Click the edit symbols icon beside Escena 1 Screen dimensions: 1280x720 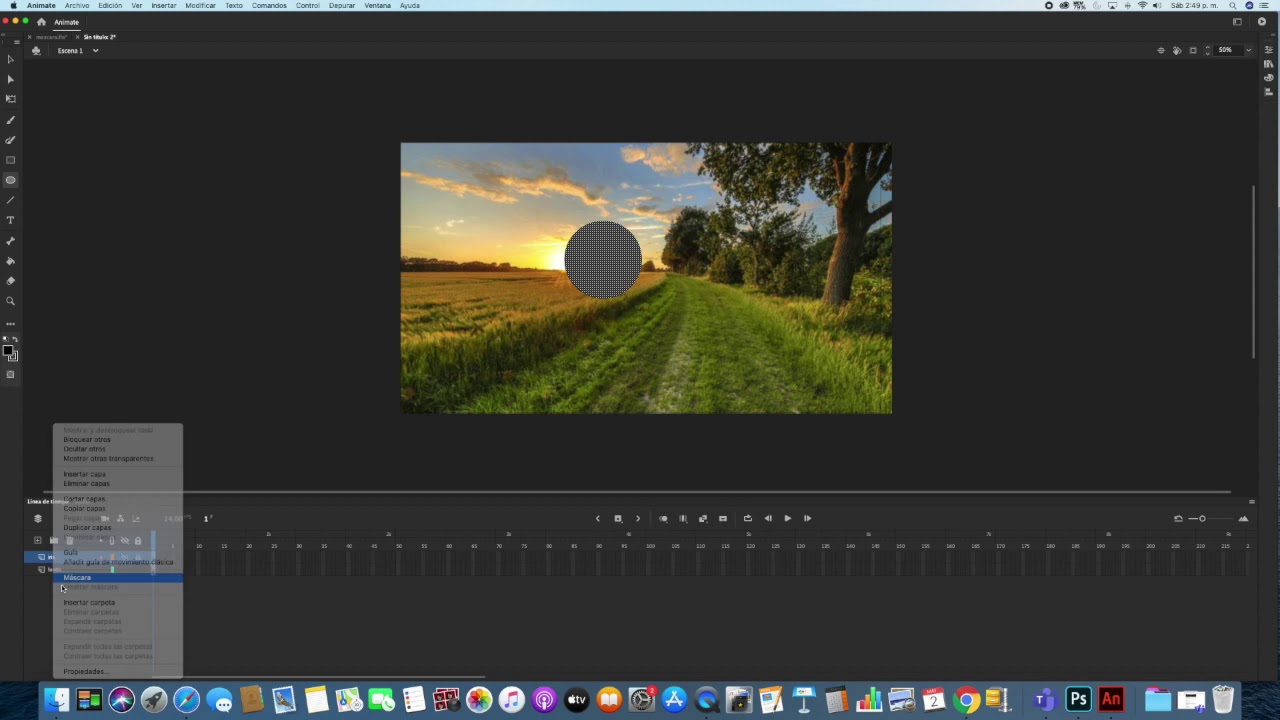(36, 51)
